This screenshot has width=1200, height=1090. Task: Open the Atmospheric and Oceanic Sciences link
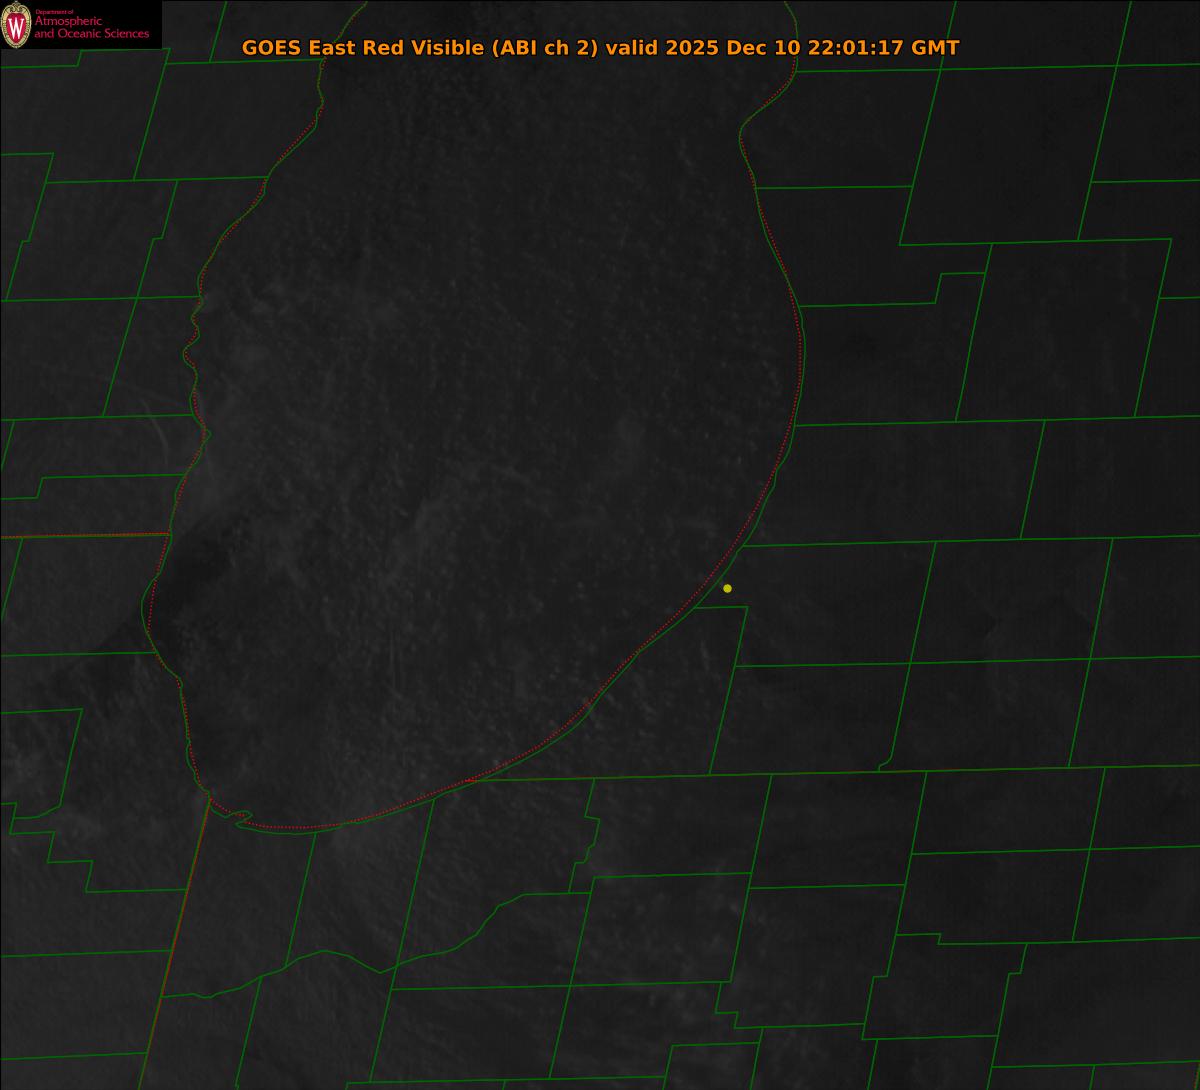(91, 27)
